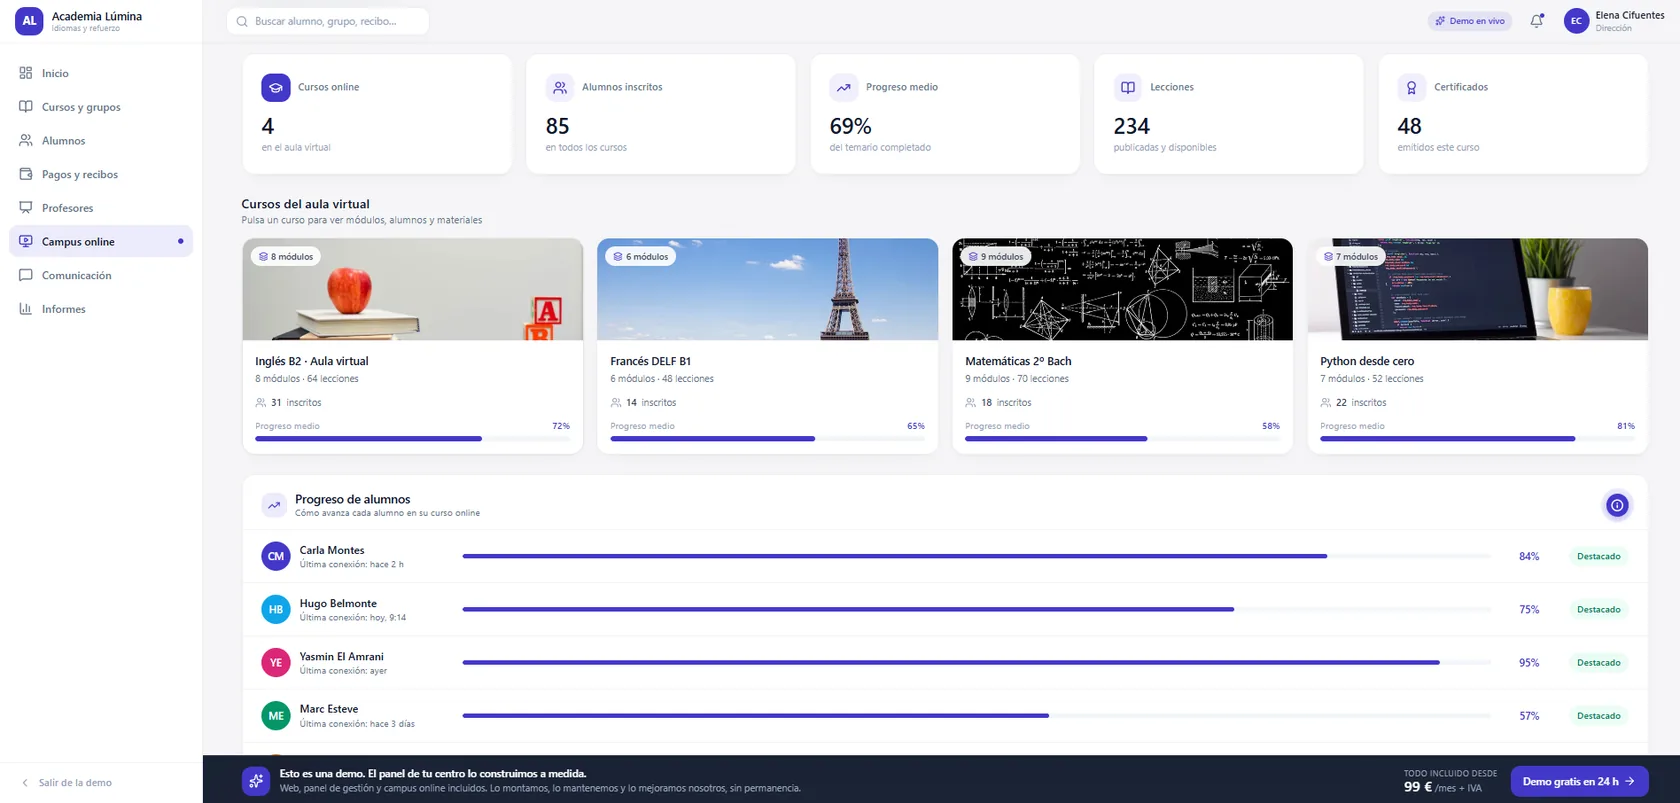Viewport: 1680px width, 803px height.
Task: Click the 6 módulos badge
Action: point(641,257)
